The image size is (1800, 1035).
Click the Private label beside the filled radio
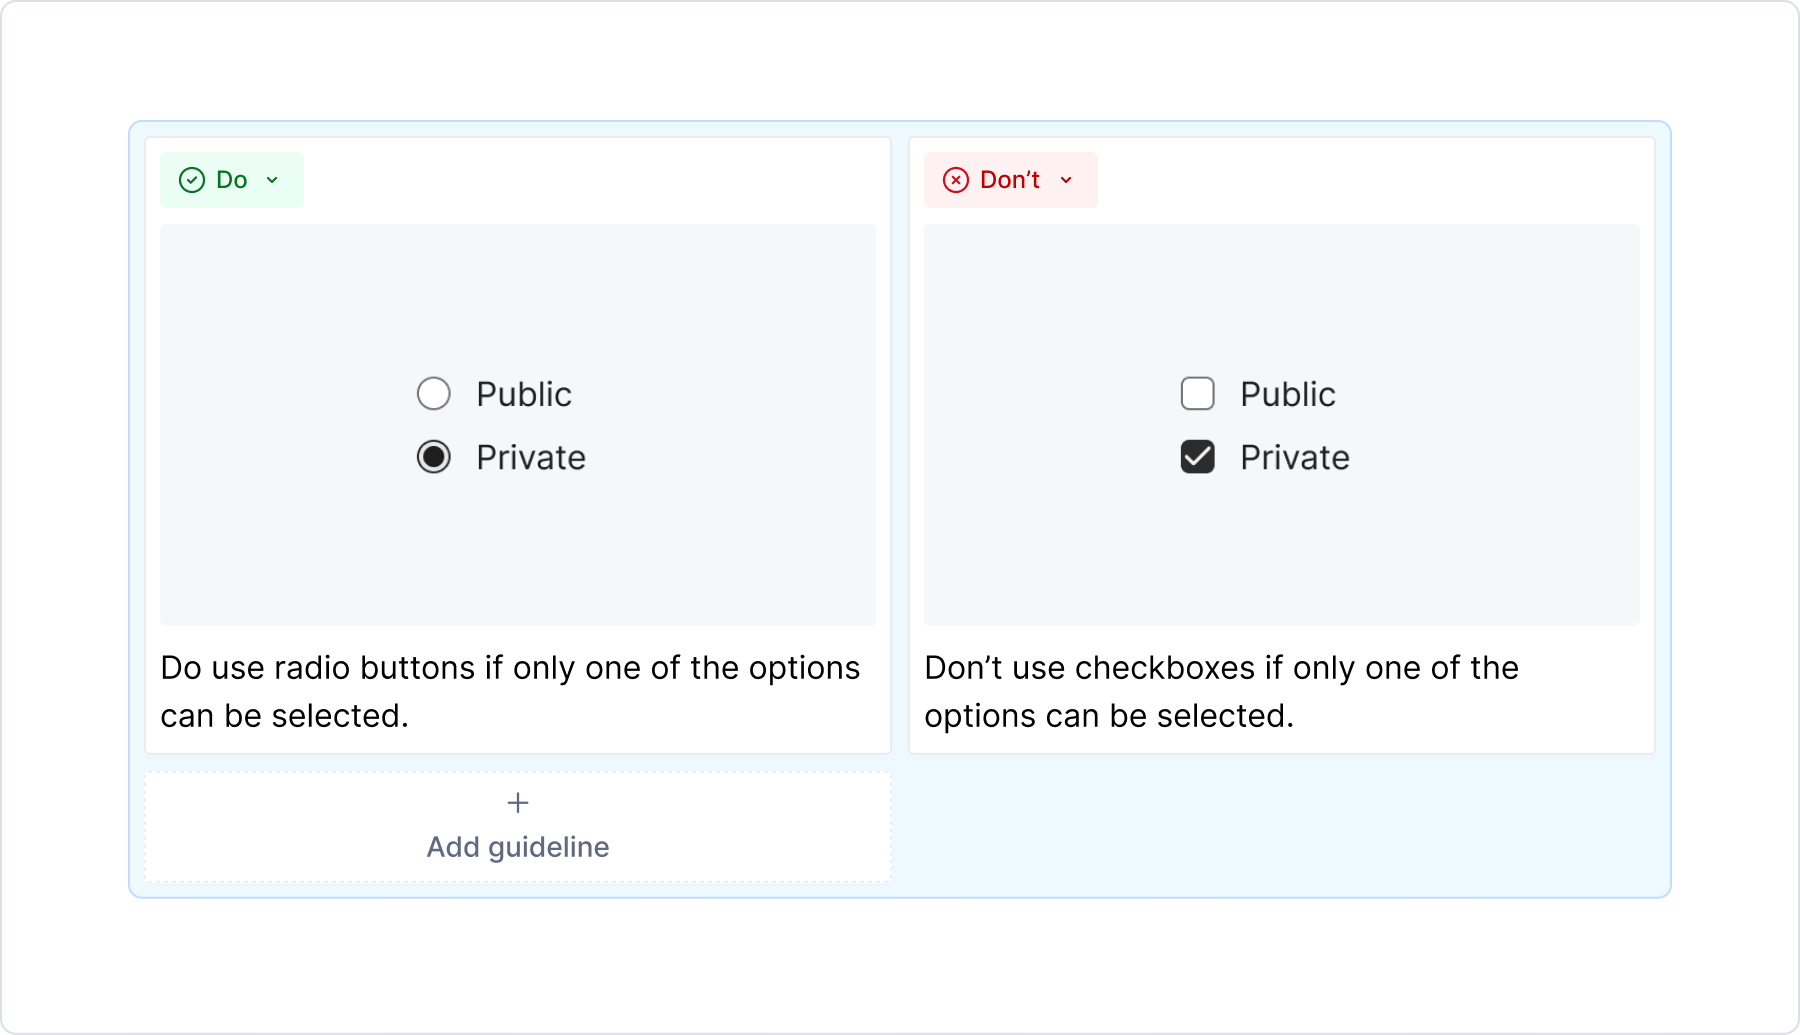(531, 457)
